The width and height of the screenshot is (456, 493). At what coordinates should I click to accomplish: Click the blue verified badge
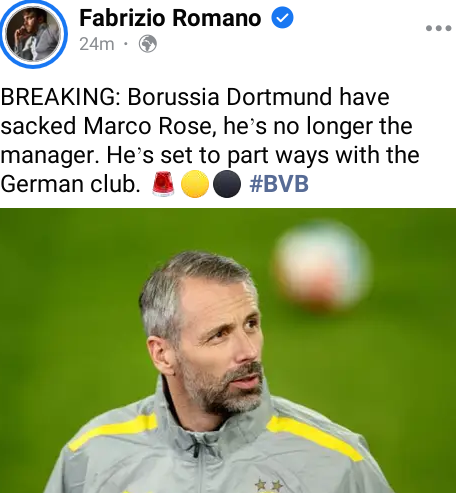[x=282, y=18]
